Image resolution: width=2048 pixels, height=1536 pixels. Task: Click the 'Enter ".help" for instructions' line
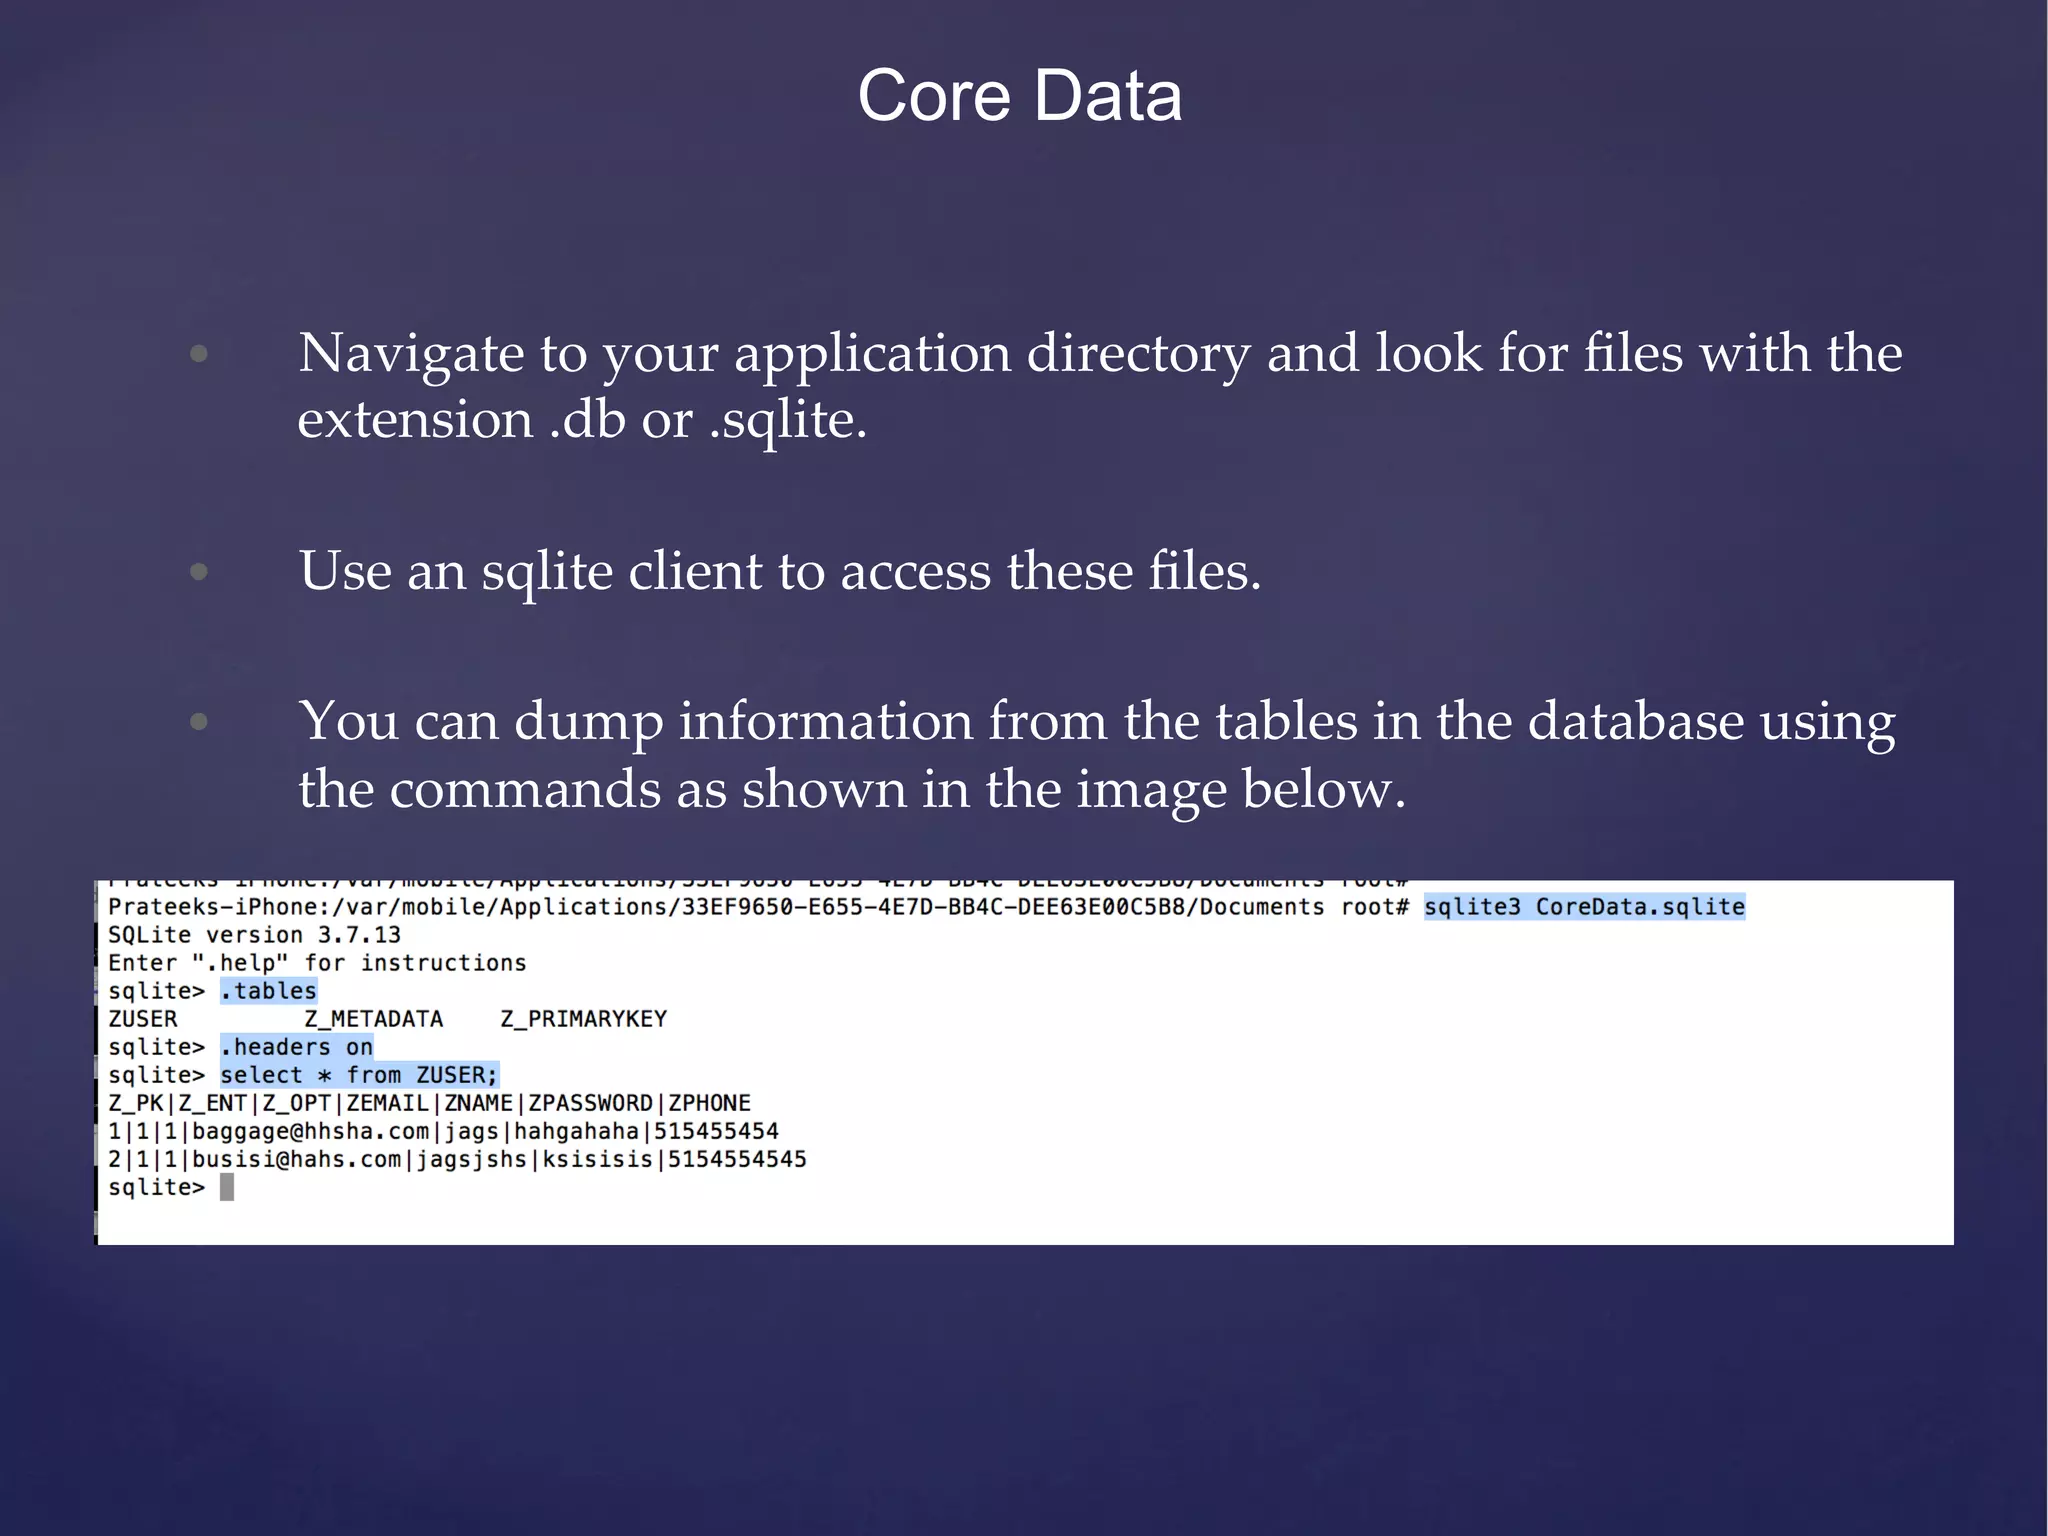click(x=317, y=963)
